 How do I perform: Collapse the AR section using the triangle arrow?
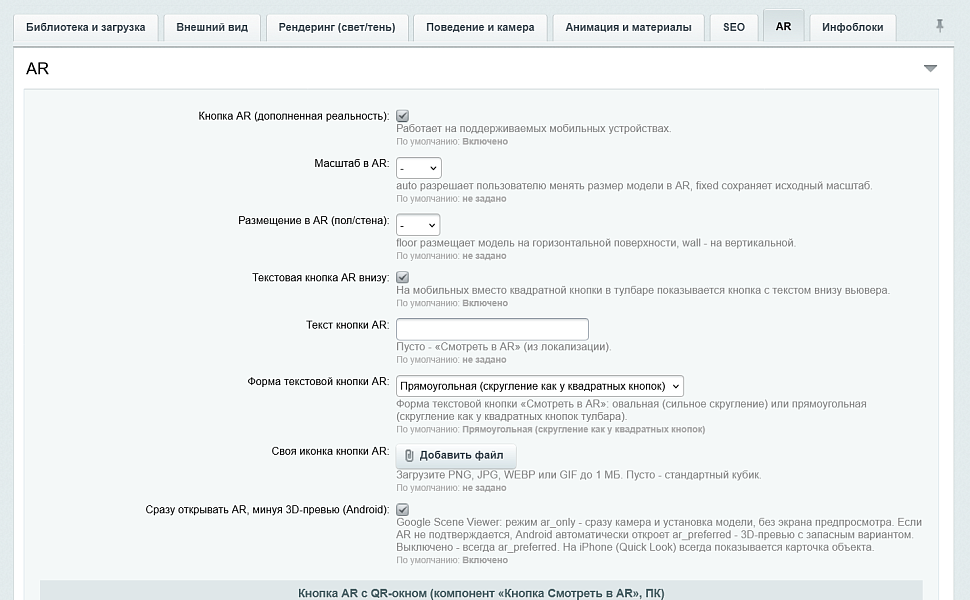tap(930, 68)
